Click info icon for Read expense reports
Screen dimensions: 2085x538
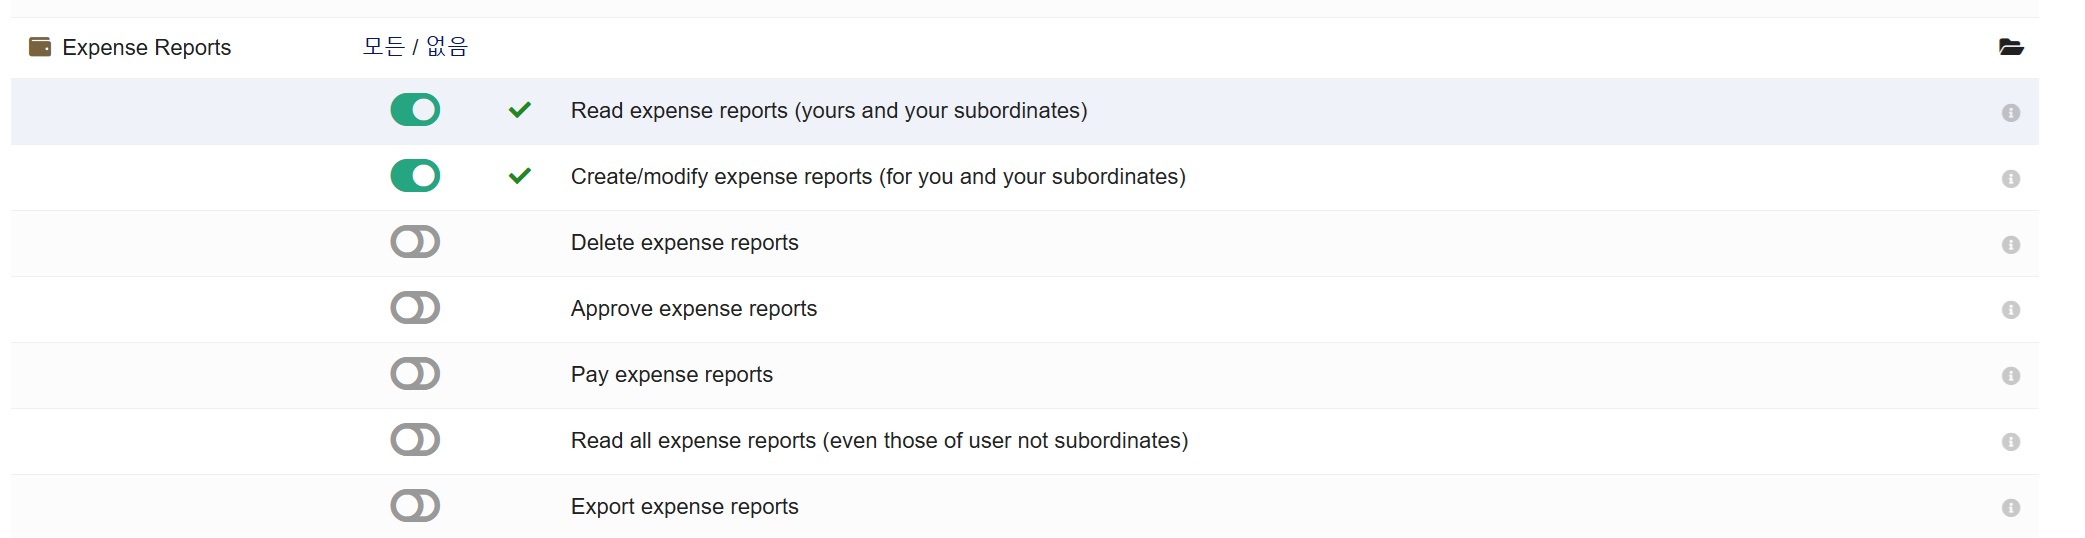point(2010,113)
